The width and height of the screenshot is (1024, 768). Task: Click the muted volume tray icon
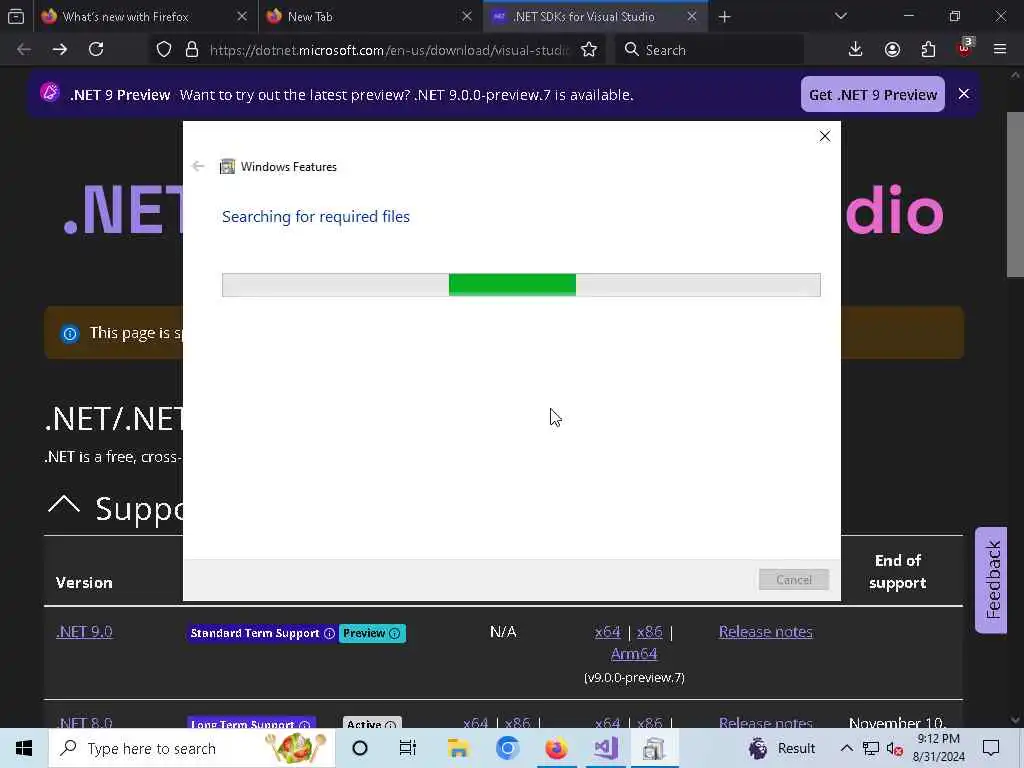click(895, 748)
